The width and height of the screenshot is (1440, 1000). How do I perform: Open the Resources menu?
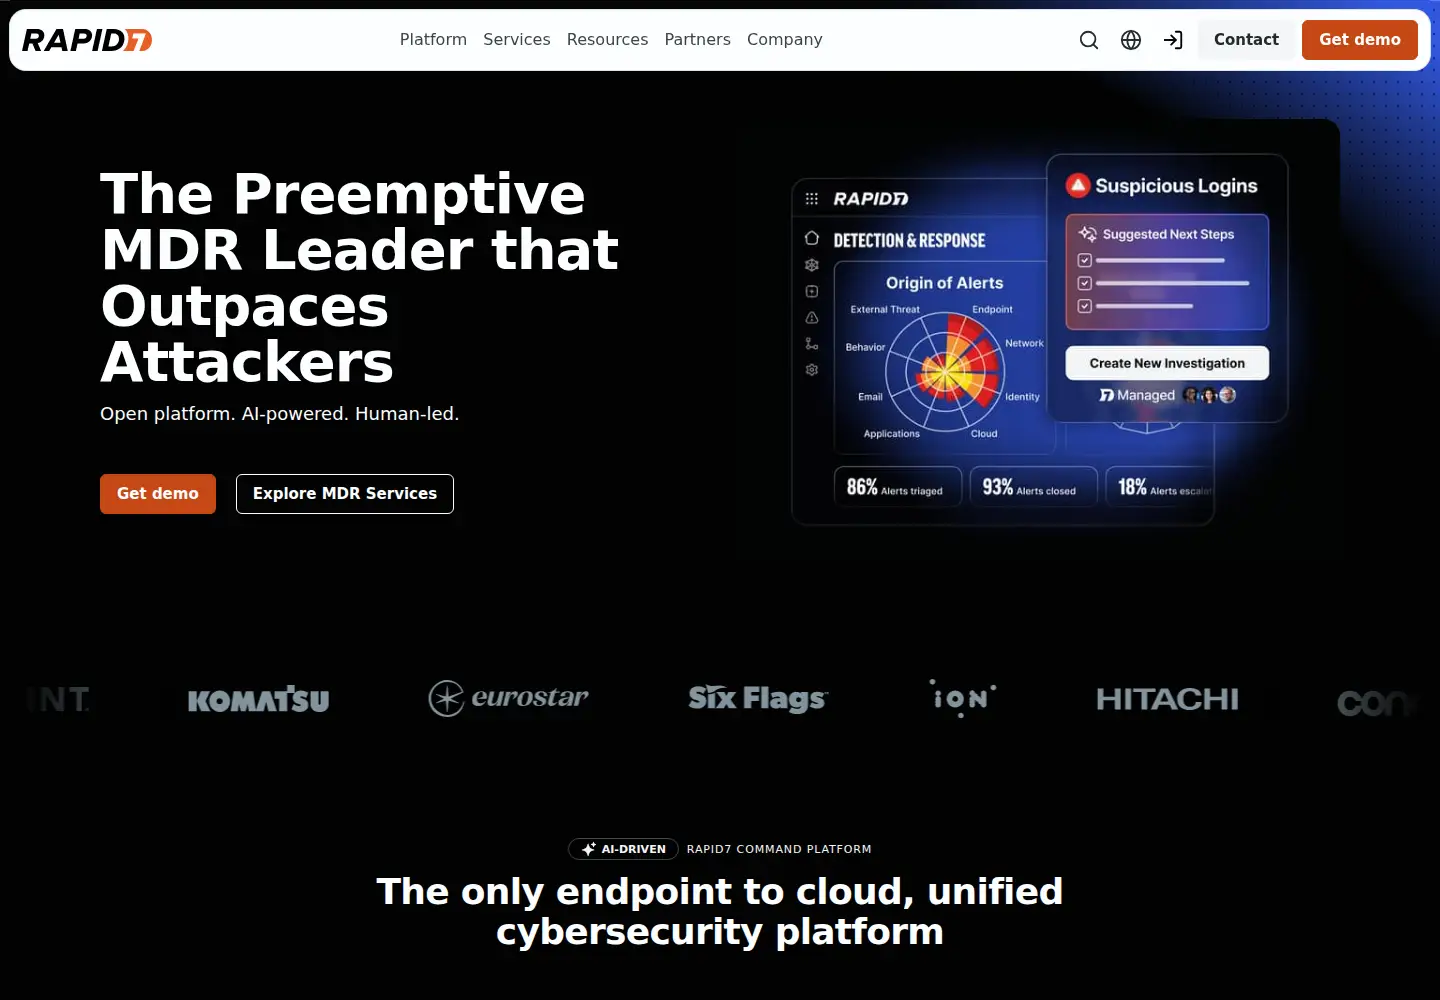[607, 40]
